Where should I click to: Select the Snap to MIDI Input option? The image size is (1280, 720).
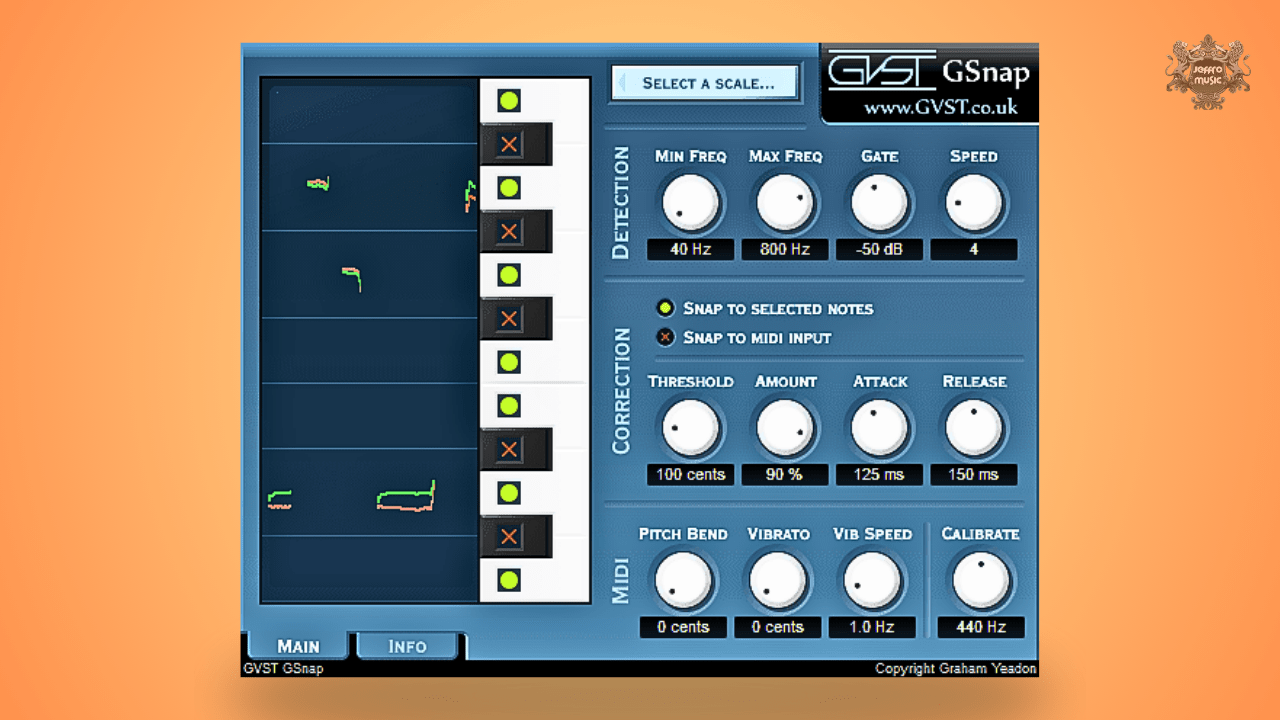click(x=666, y=337)
